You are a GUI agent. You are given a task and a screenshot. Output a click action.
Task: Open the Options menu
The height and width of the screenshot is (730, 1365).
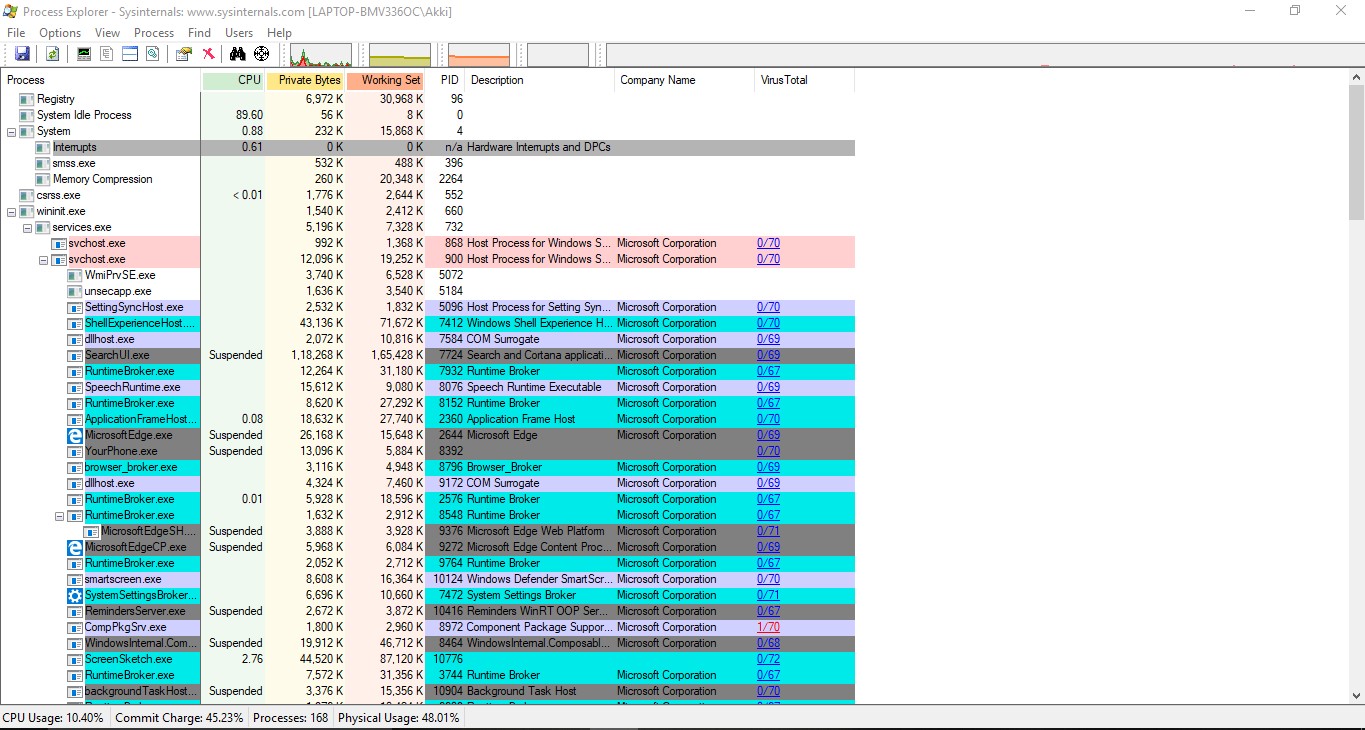pyautogui.click(x=60, y=33)
